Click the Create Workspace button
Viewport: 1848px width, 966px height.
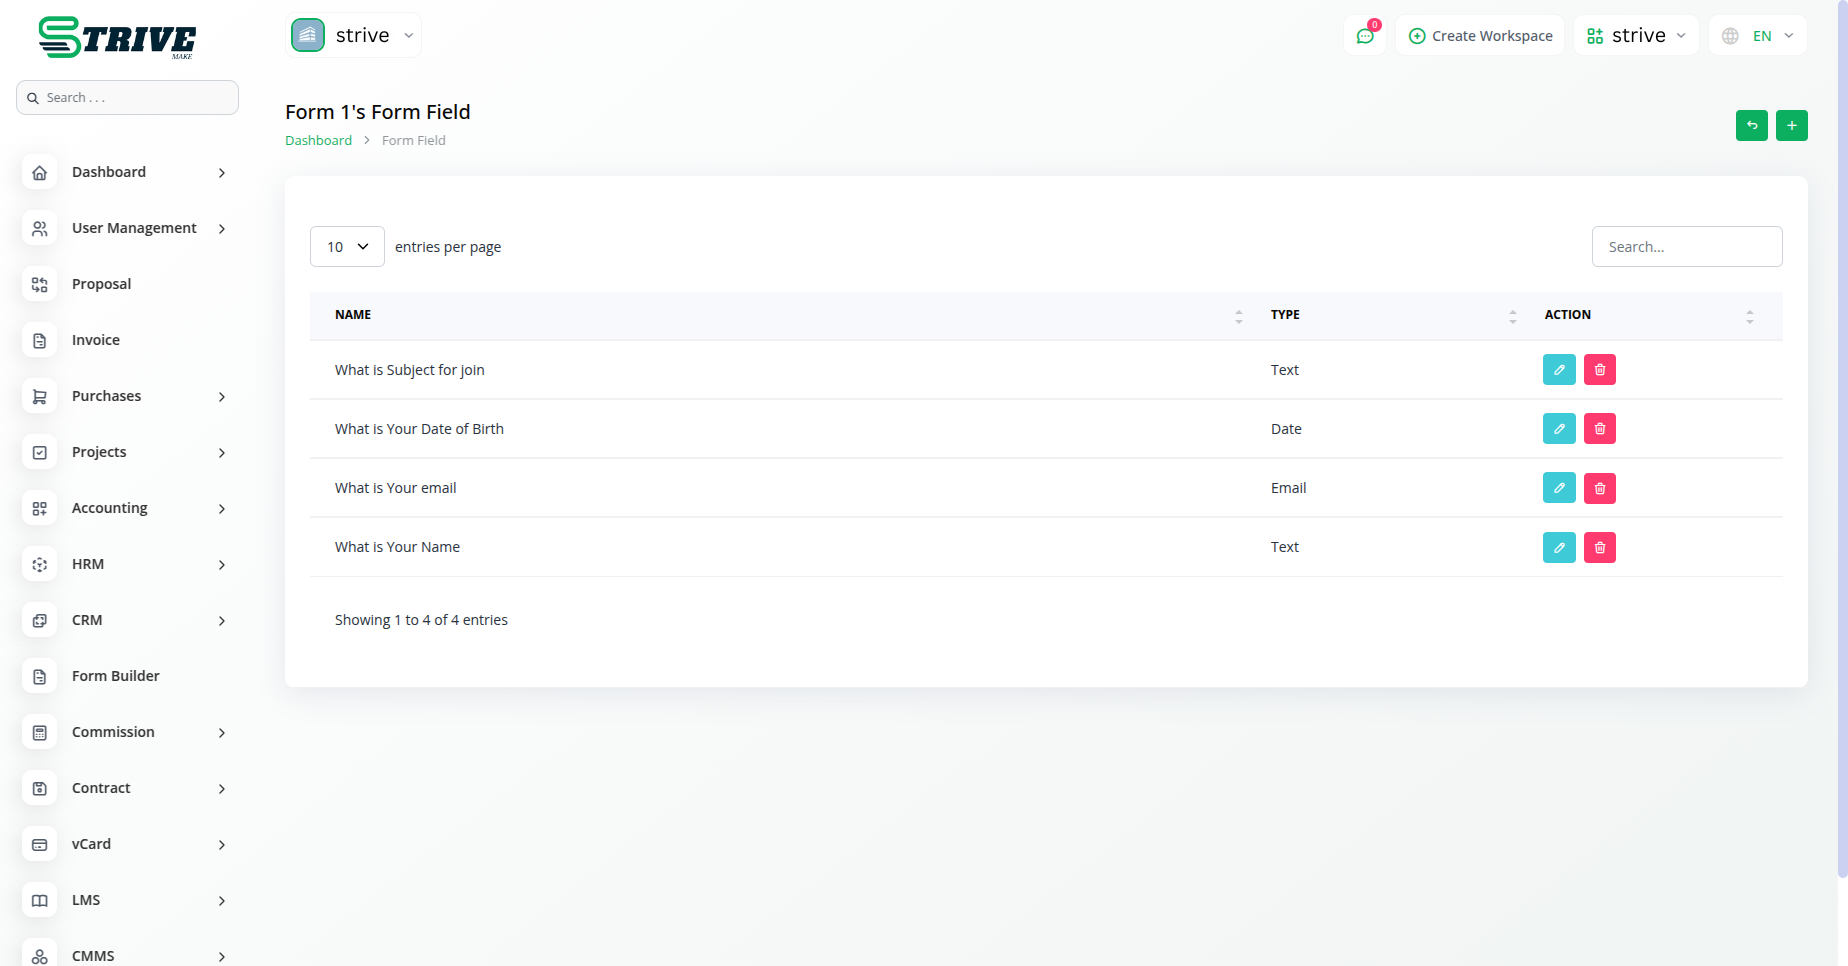(1480, 36)
